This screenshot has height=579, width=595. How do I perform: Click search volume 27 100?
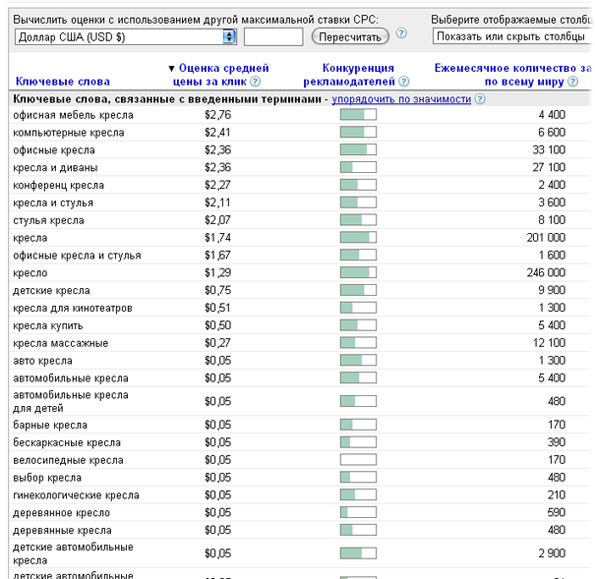point(549,167)
